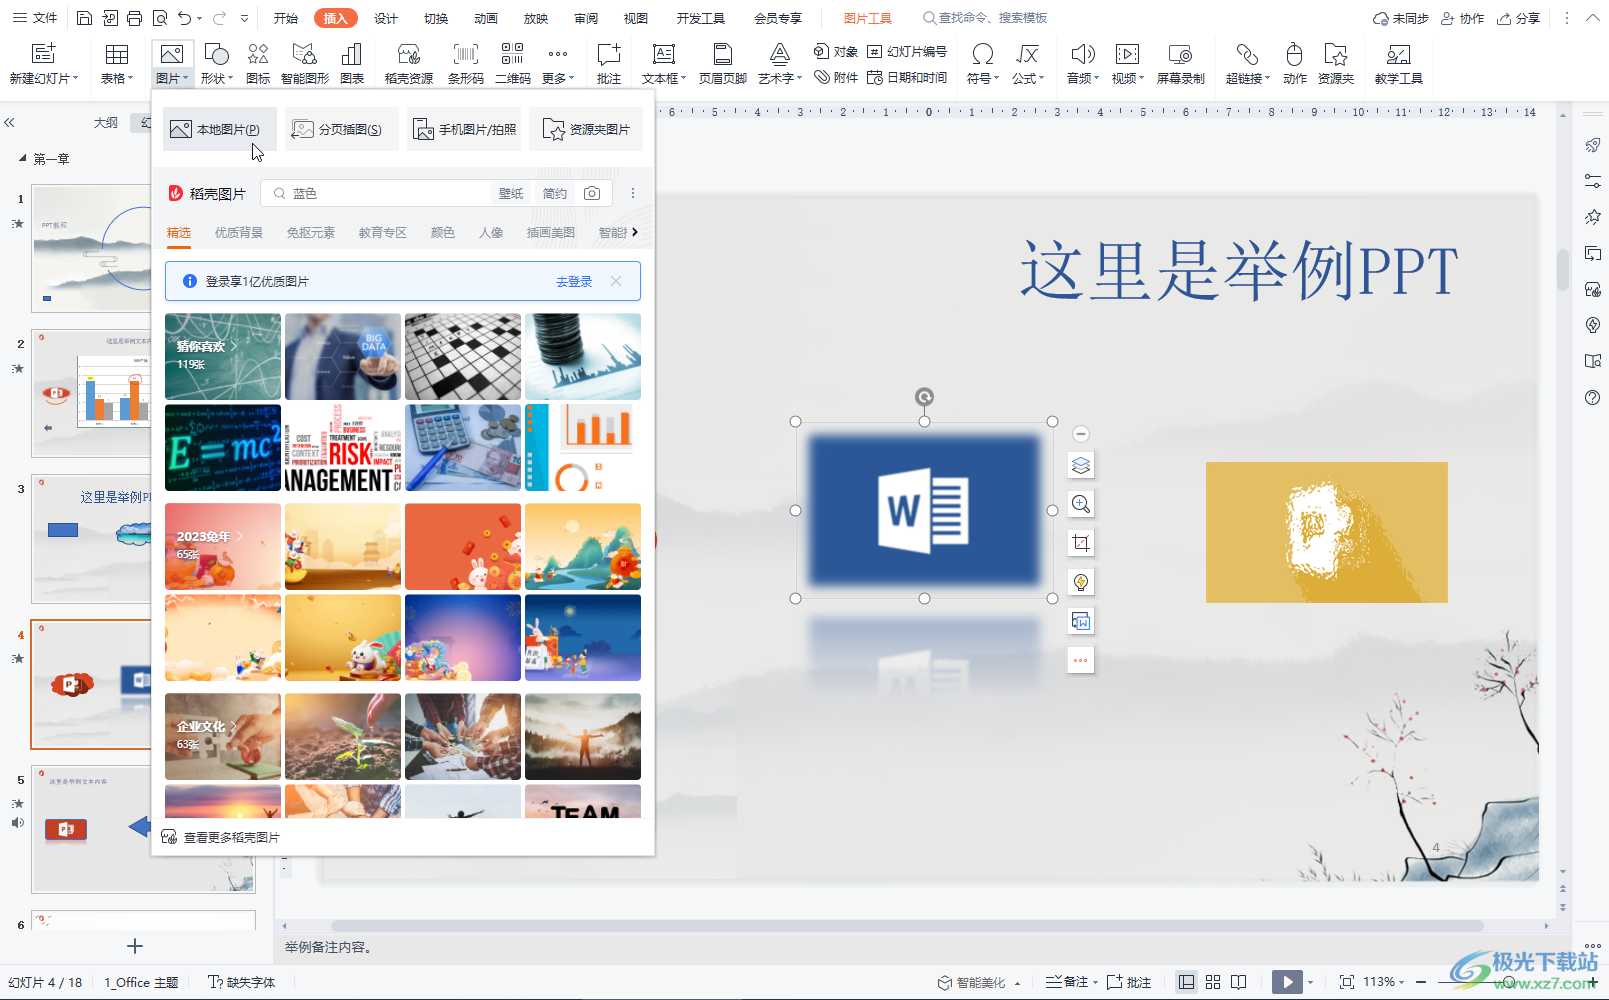Image resolution: width=1609 pixels, height=1000 pixels.
Task: Open 稻壳资源 resources
Action: tap(409, 63)
